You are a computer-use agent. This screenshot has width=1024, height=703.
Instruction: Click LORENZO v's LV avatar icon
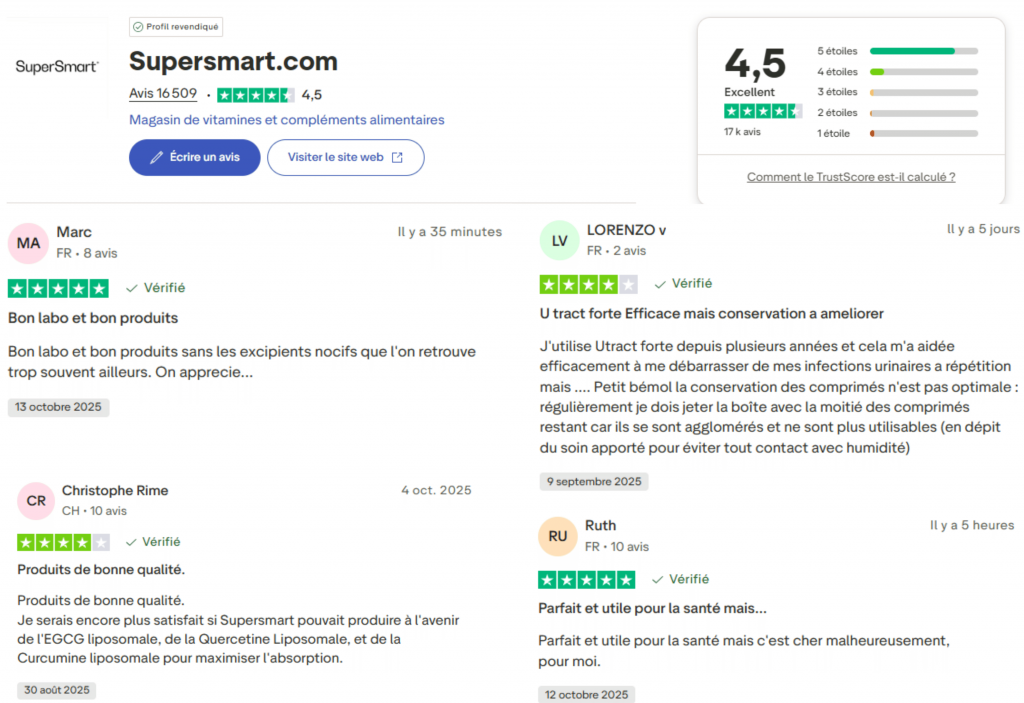pyautogui.click(x=559, y=240)
